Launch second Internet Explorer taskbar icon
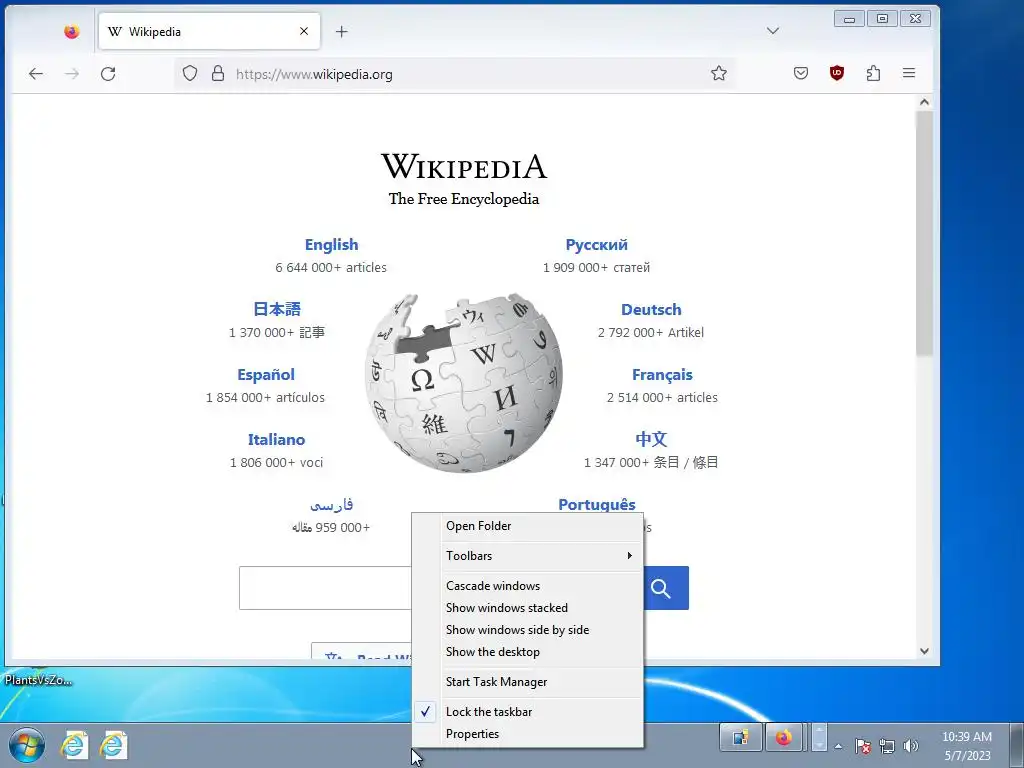 (114, 745)
